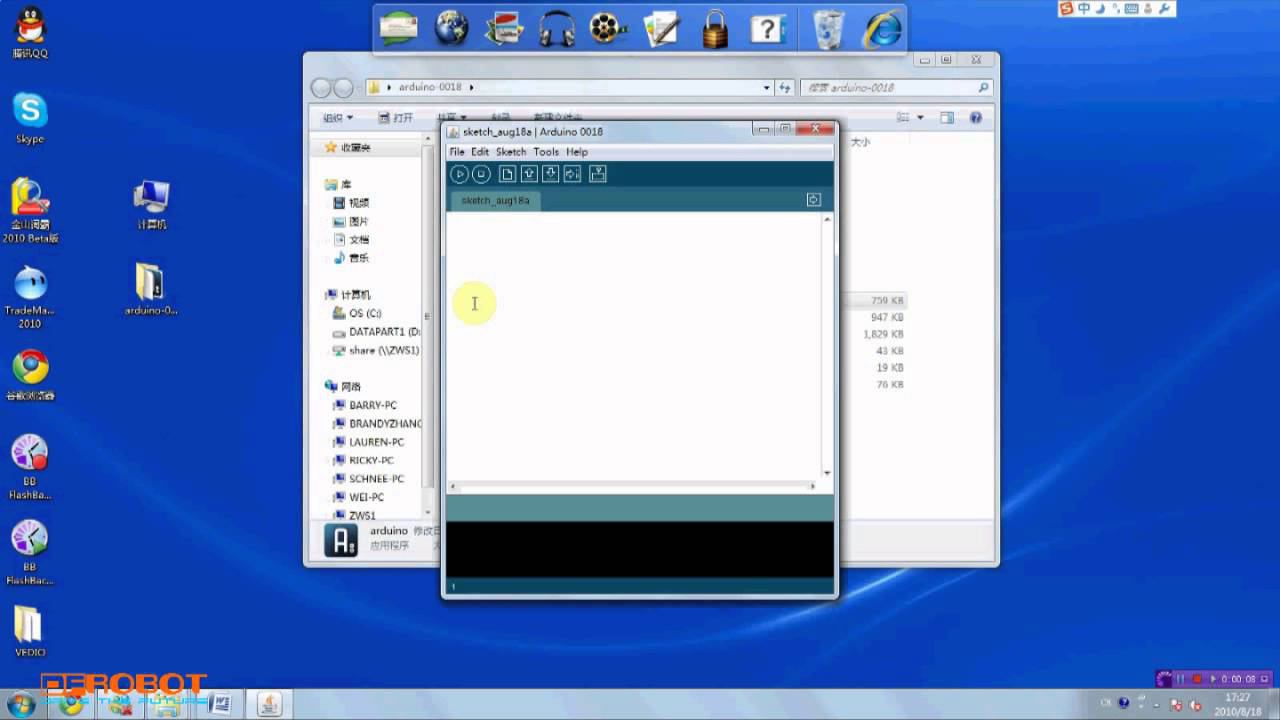Select BARRY-PC in the network list
1280x720 pixels.
pos(365,405)
